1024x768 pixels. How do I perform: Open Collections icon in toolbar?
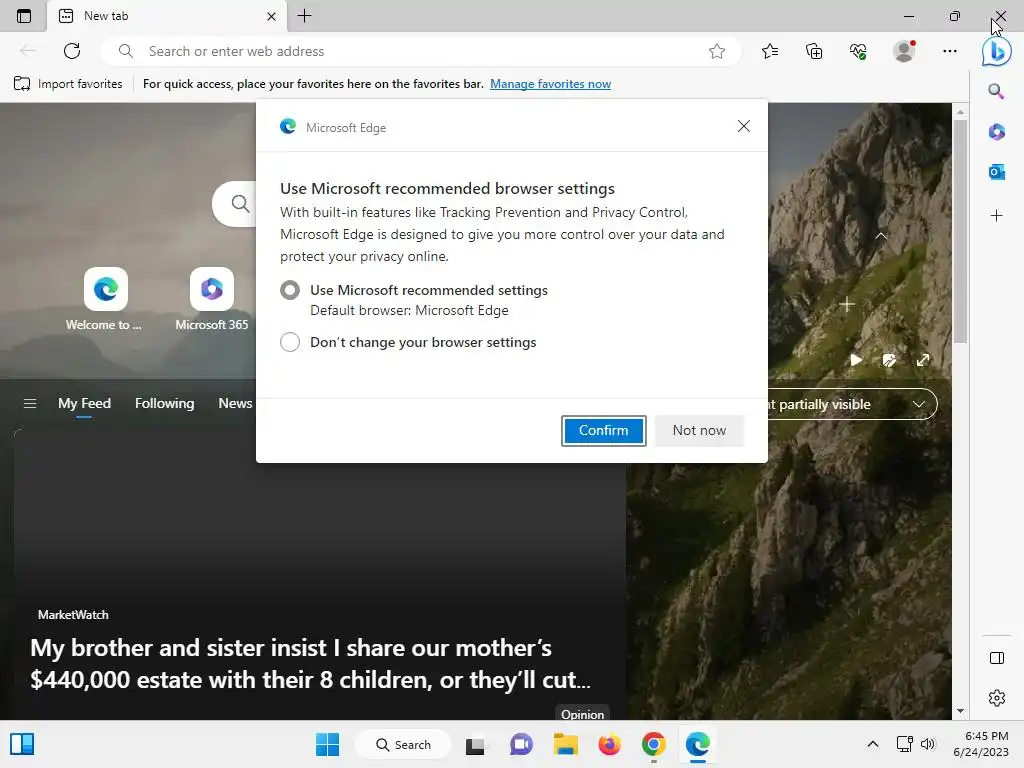814,51
